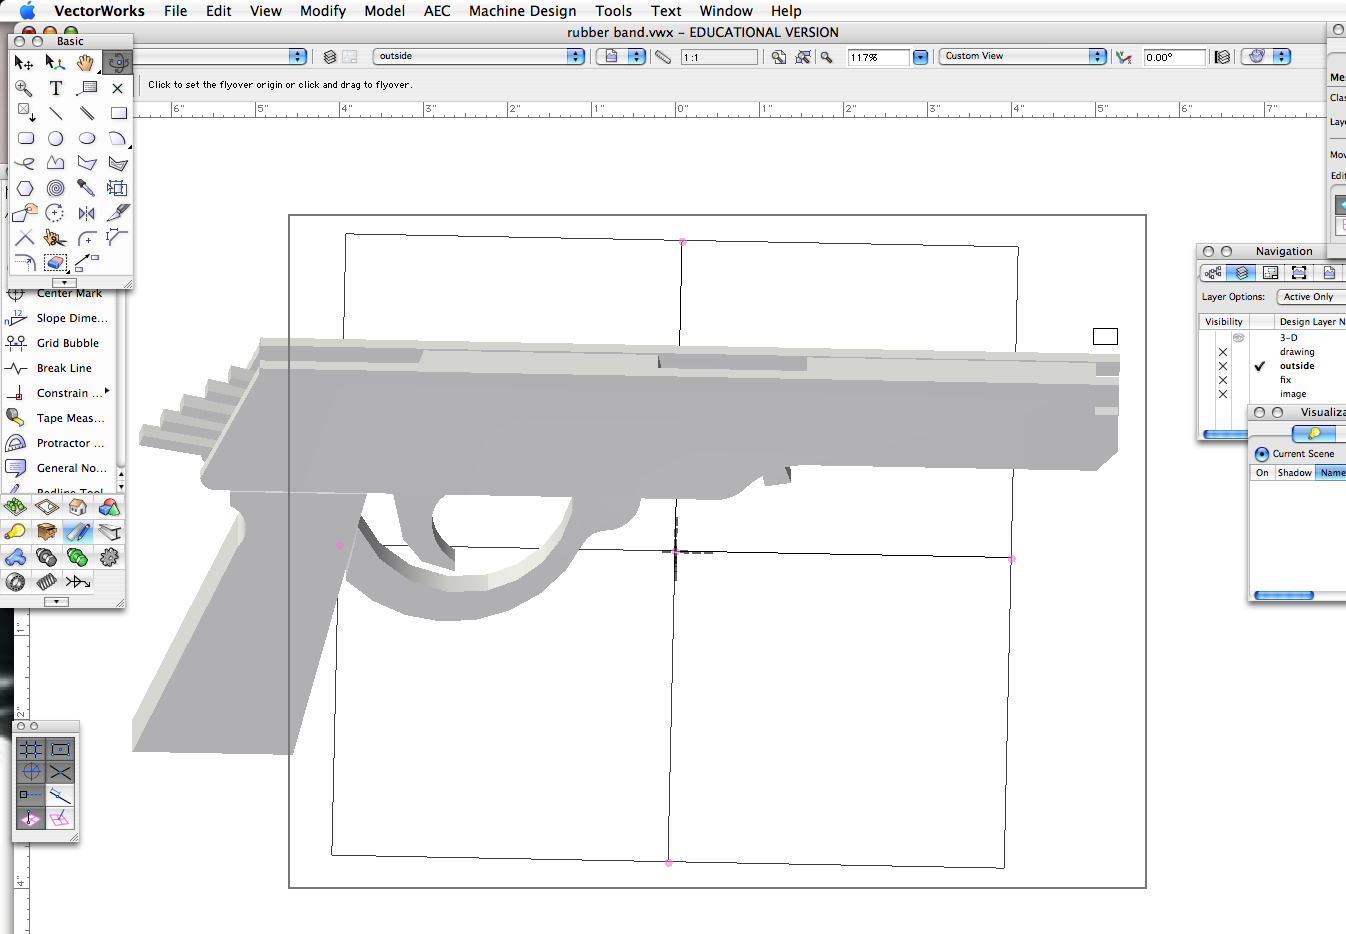Select the Ellipse tool
The image size is (1346, 934).
pos(87,138)
